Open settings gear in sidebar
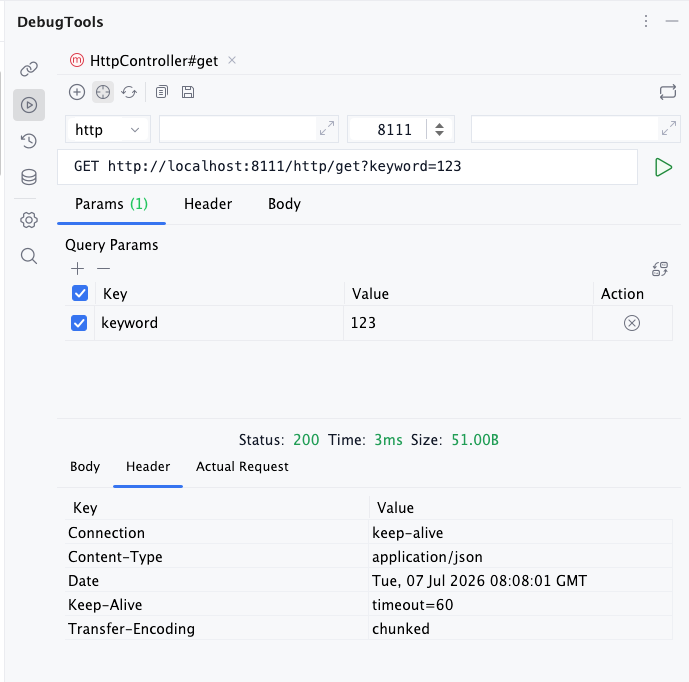The width and height of the screenshot is (689, 682). (x=29, y=220)
